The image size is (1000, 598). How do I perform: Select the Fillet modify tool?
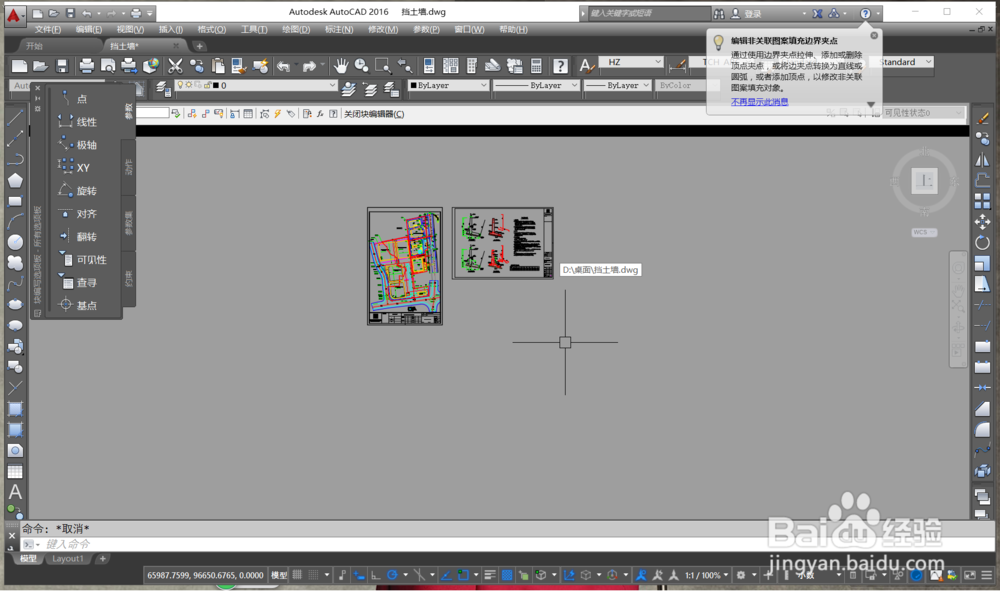tap(982, 430)
